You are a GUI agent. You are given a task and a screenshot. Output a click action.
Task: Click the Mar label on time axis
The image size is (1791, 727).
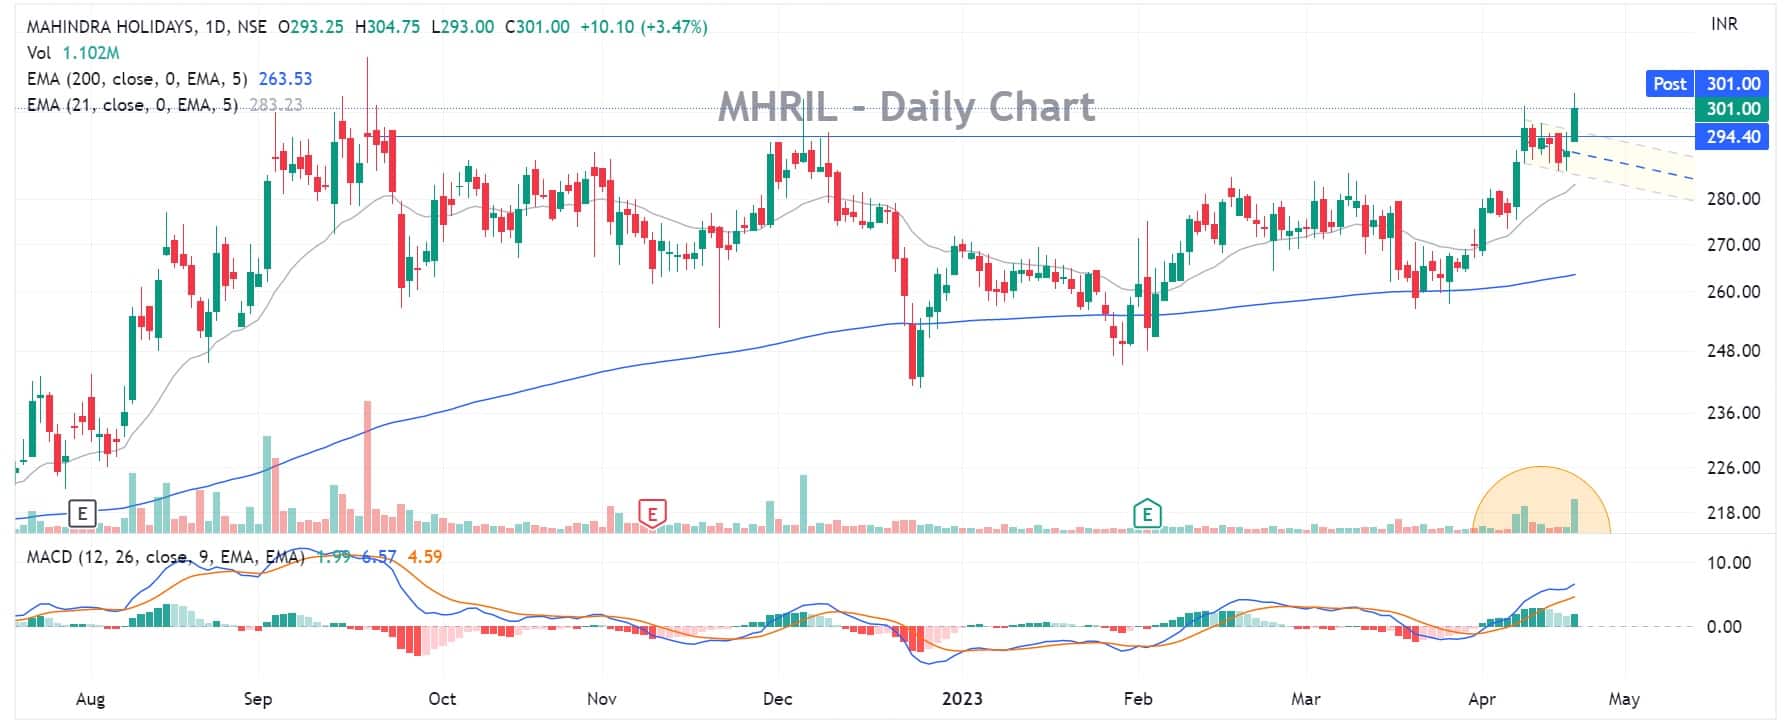point(1306,699)
